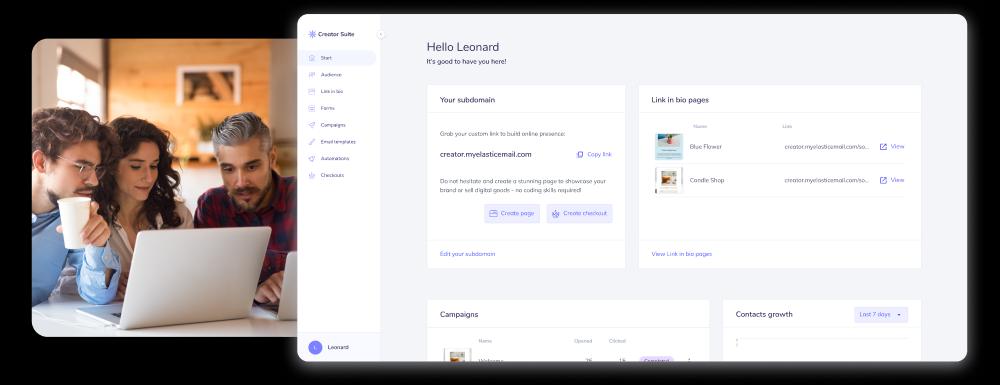Select the Blue Flower page name

tap(705, 147)
